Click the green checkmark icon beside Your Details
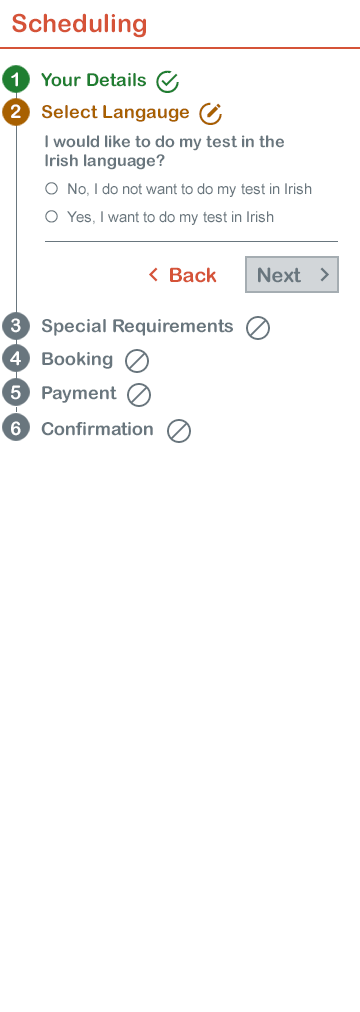 pyautogui.click(x=168, y=82)
